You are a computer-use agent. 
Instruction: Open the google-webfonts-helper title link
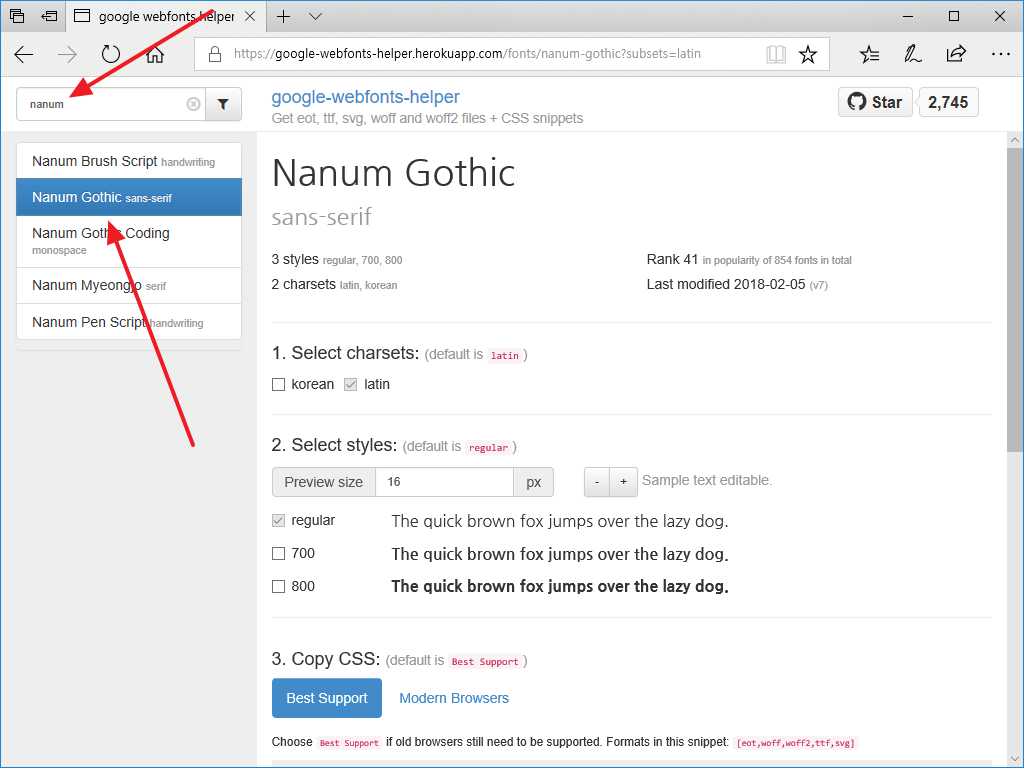[365, 97]
